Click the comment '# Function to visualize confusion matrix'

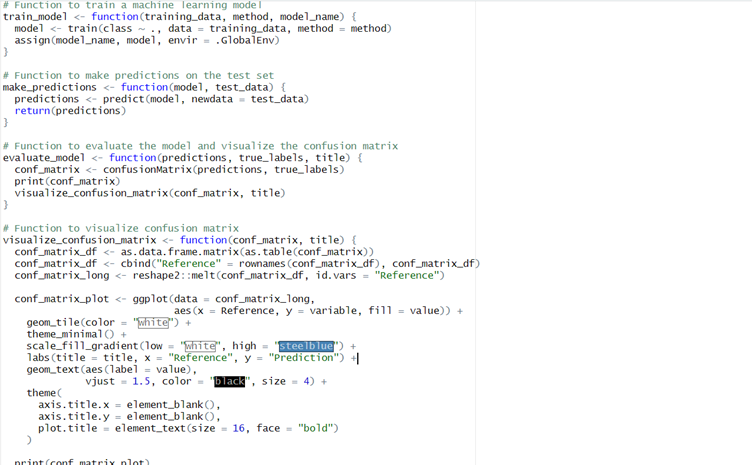click(121, 229)
